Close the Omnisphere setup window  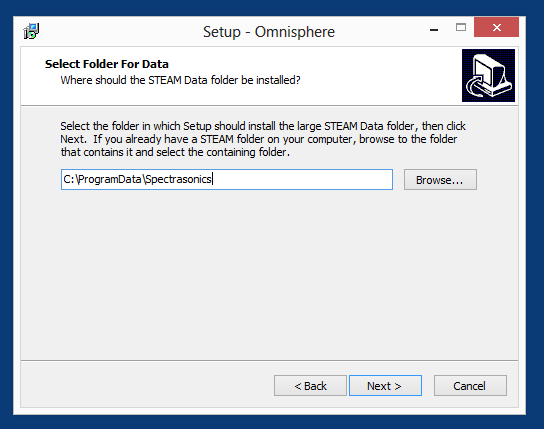[x=496, y=27]
